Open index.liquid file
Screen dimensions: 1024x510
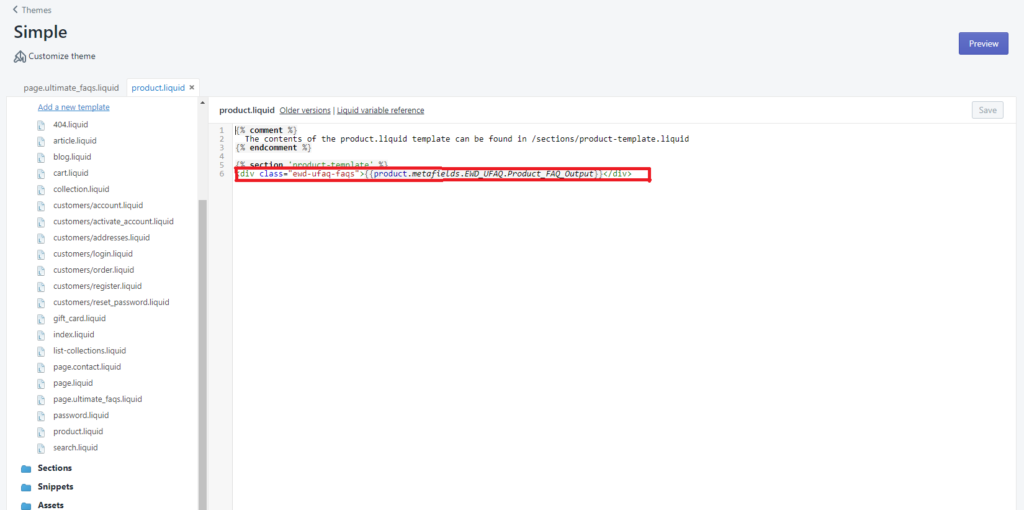[74, 334]
